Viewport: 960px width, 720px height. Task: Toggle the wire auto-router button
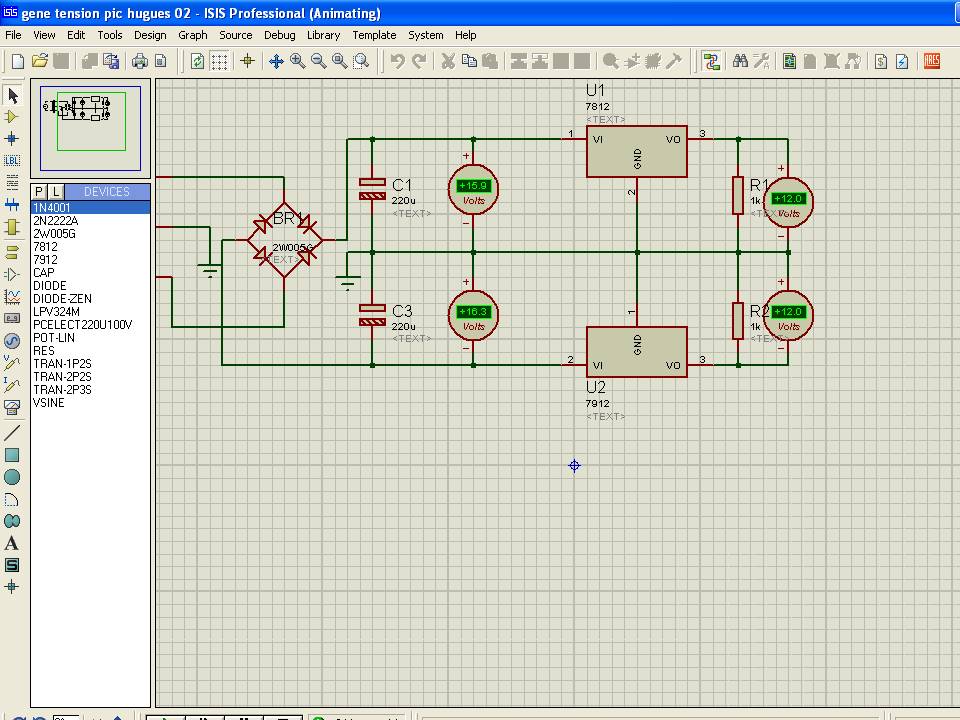711,61
